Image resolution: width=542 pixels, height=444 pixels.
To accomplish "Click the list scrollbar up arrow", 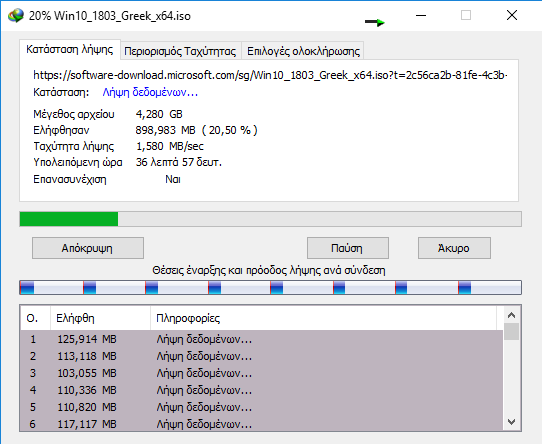I will pyautogui.click(x=512, y=315).
